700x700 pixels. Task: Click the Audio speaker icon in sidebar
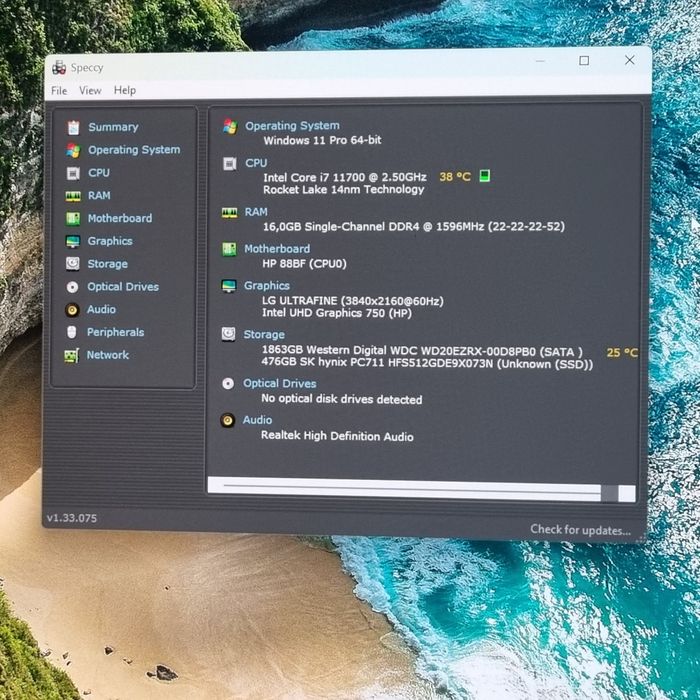click(72, 310)
